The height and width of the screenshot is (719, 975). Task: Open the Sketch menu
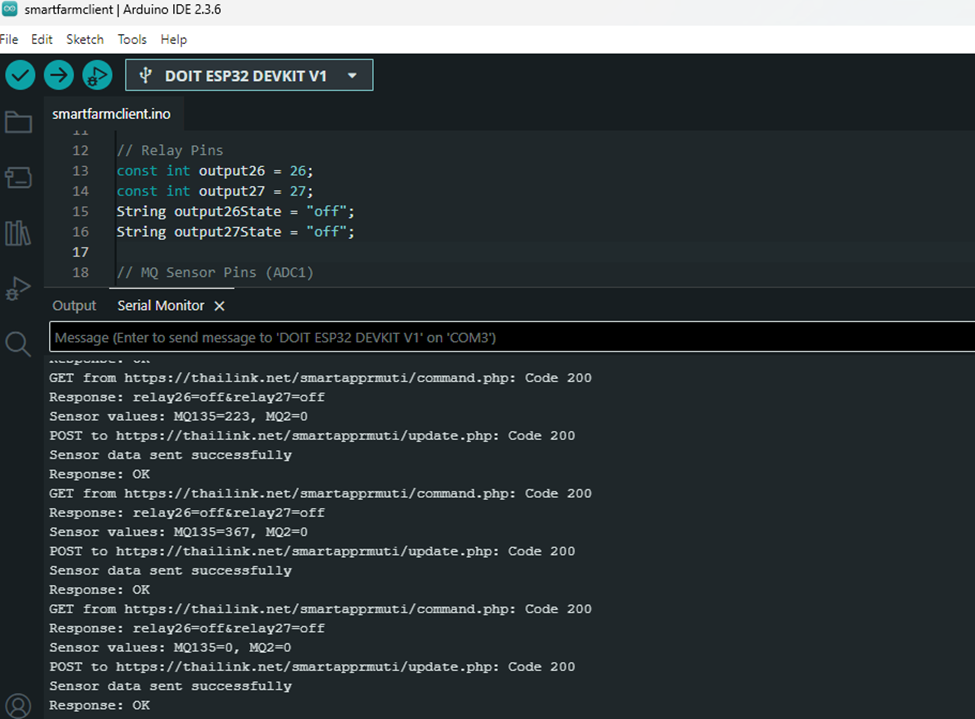pos(85,40)
